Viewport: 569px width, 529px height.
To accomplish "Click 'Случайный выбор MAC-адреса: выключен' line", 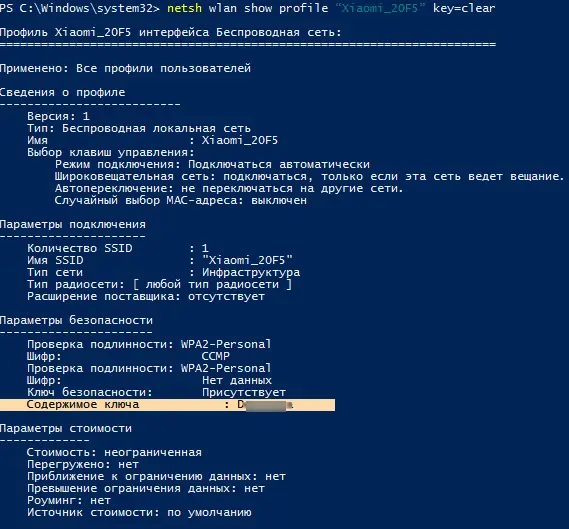I will pos(181,200).
